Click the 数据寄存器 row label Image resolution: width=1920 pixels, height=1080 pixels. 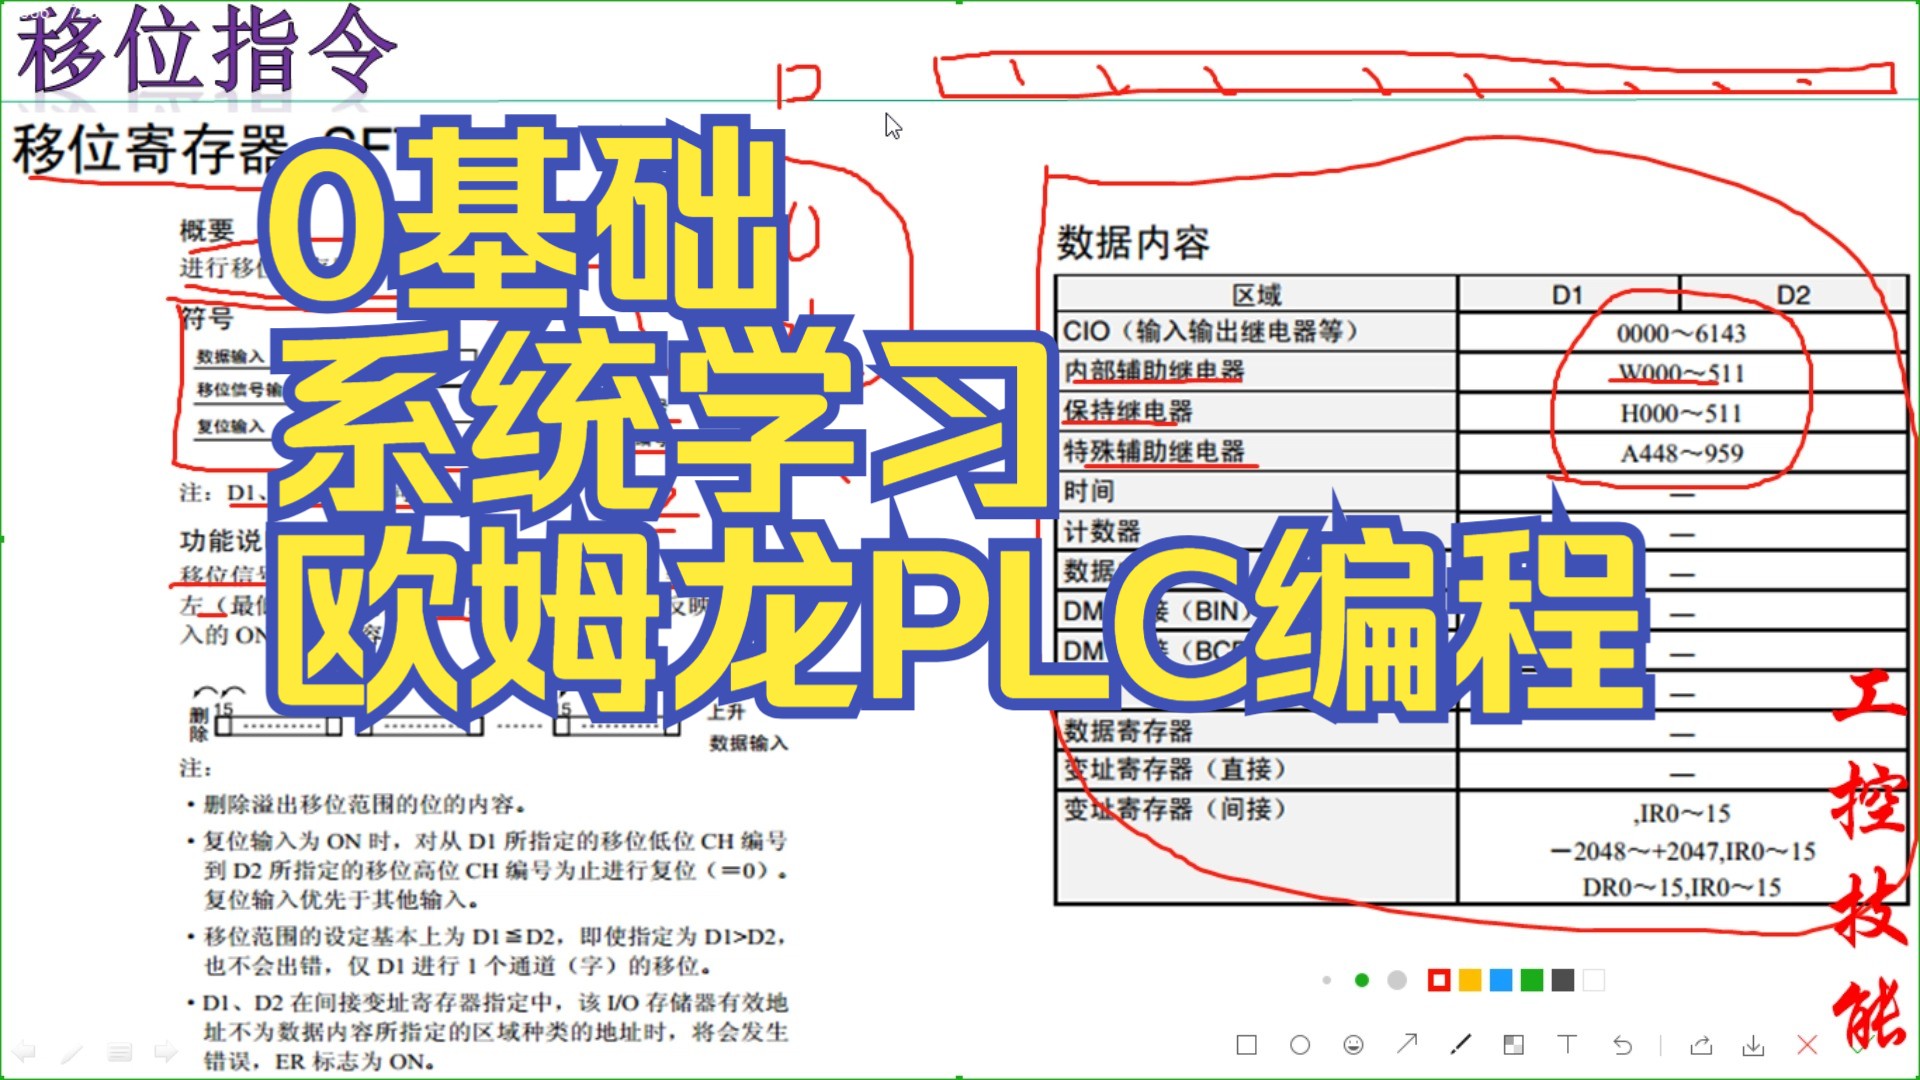tap(1128, 731)
